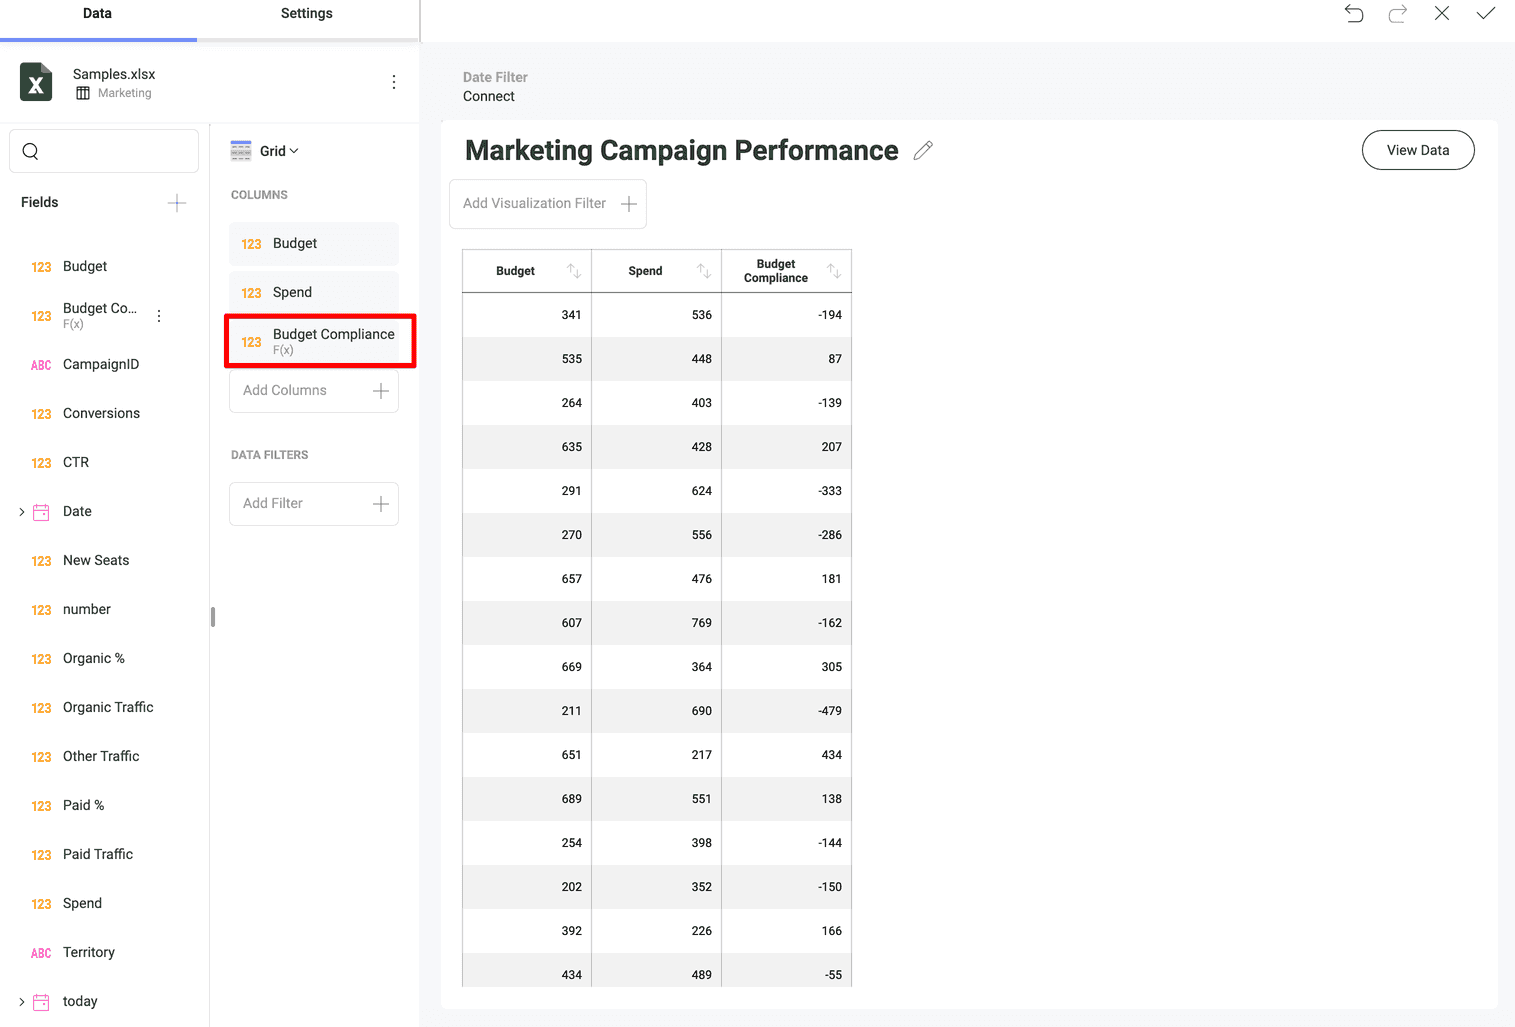Select the CampaignID field
Viewport: 1515px width, 1027px height.
101,365
